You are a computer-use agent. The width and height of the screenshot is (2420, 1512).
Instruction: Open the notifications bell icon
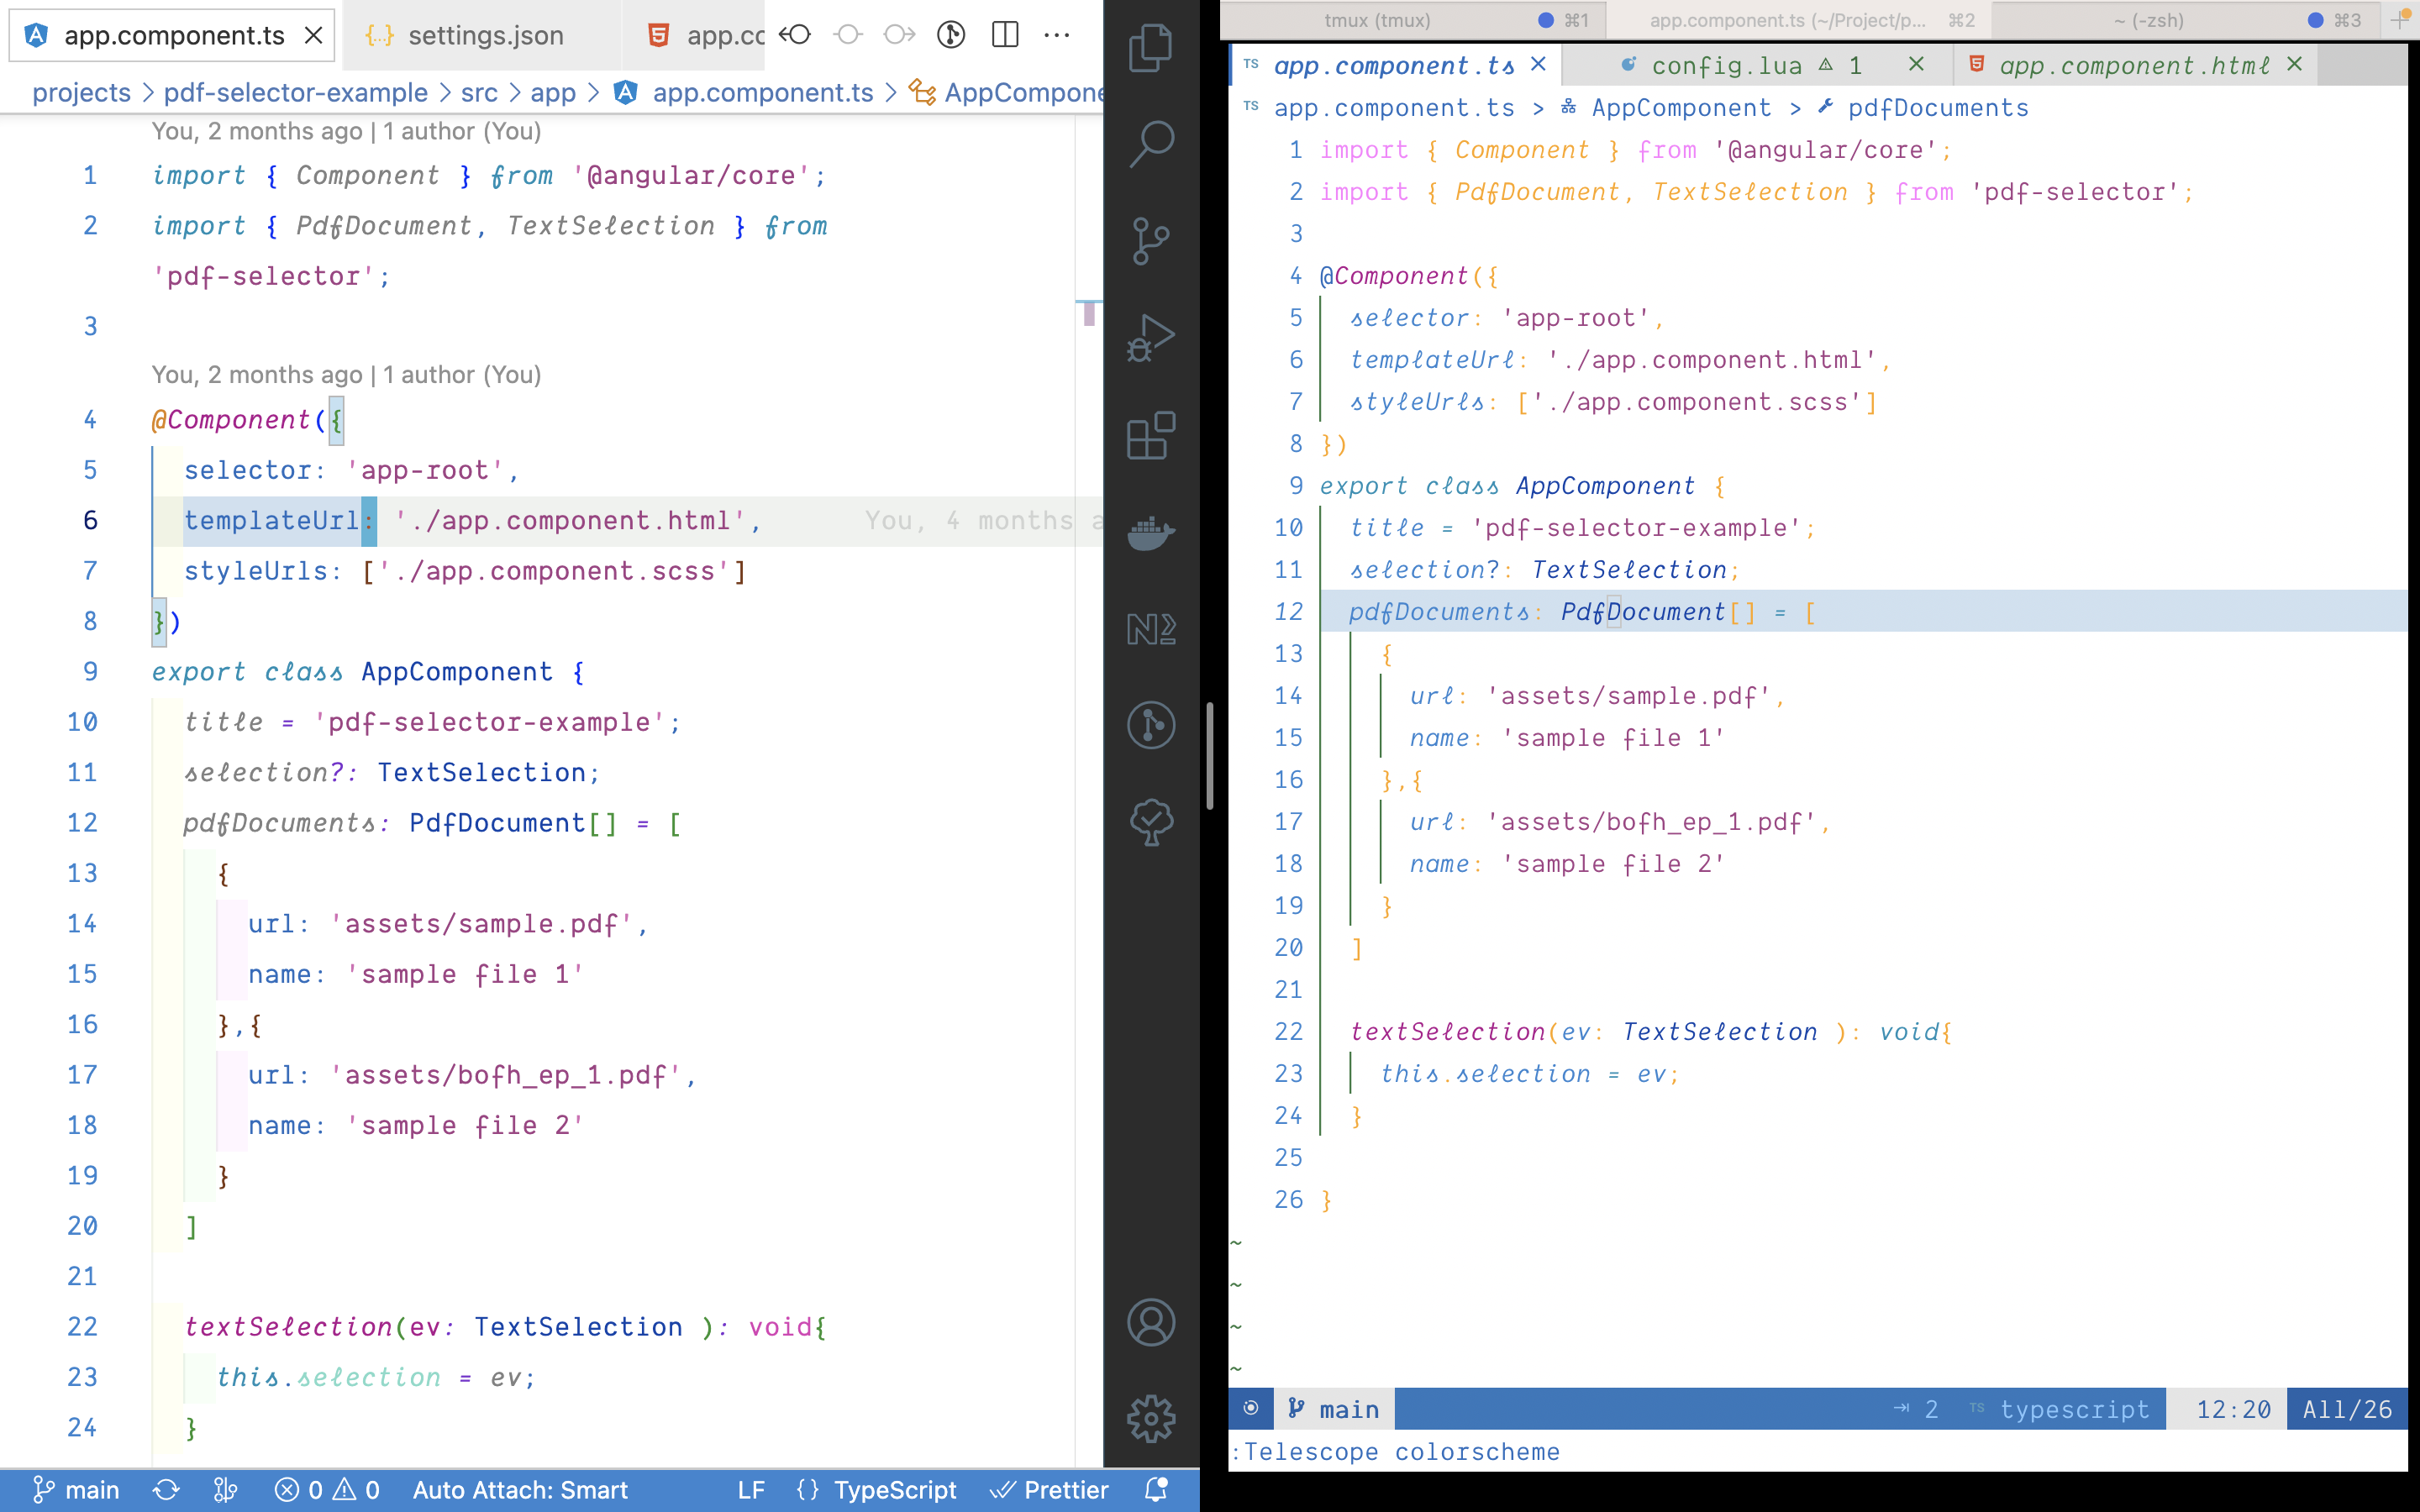[x=1156, y=1490]
